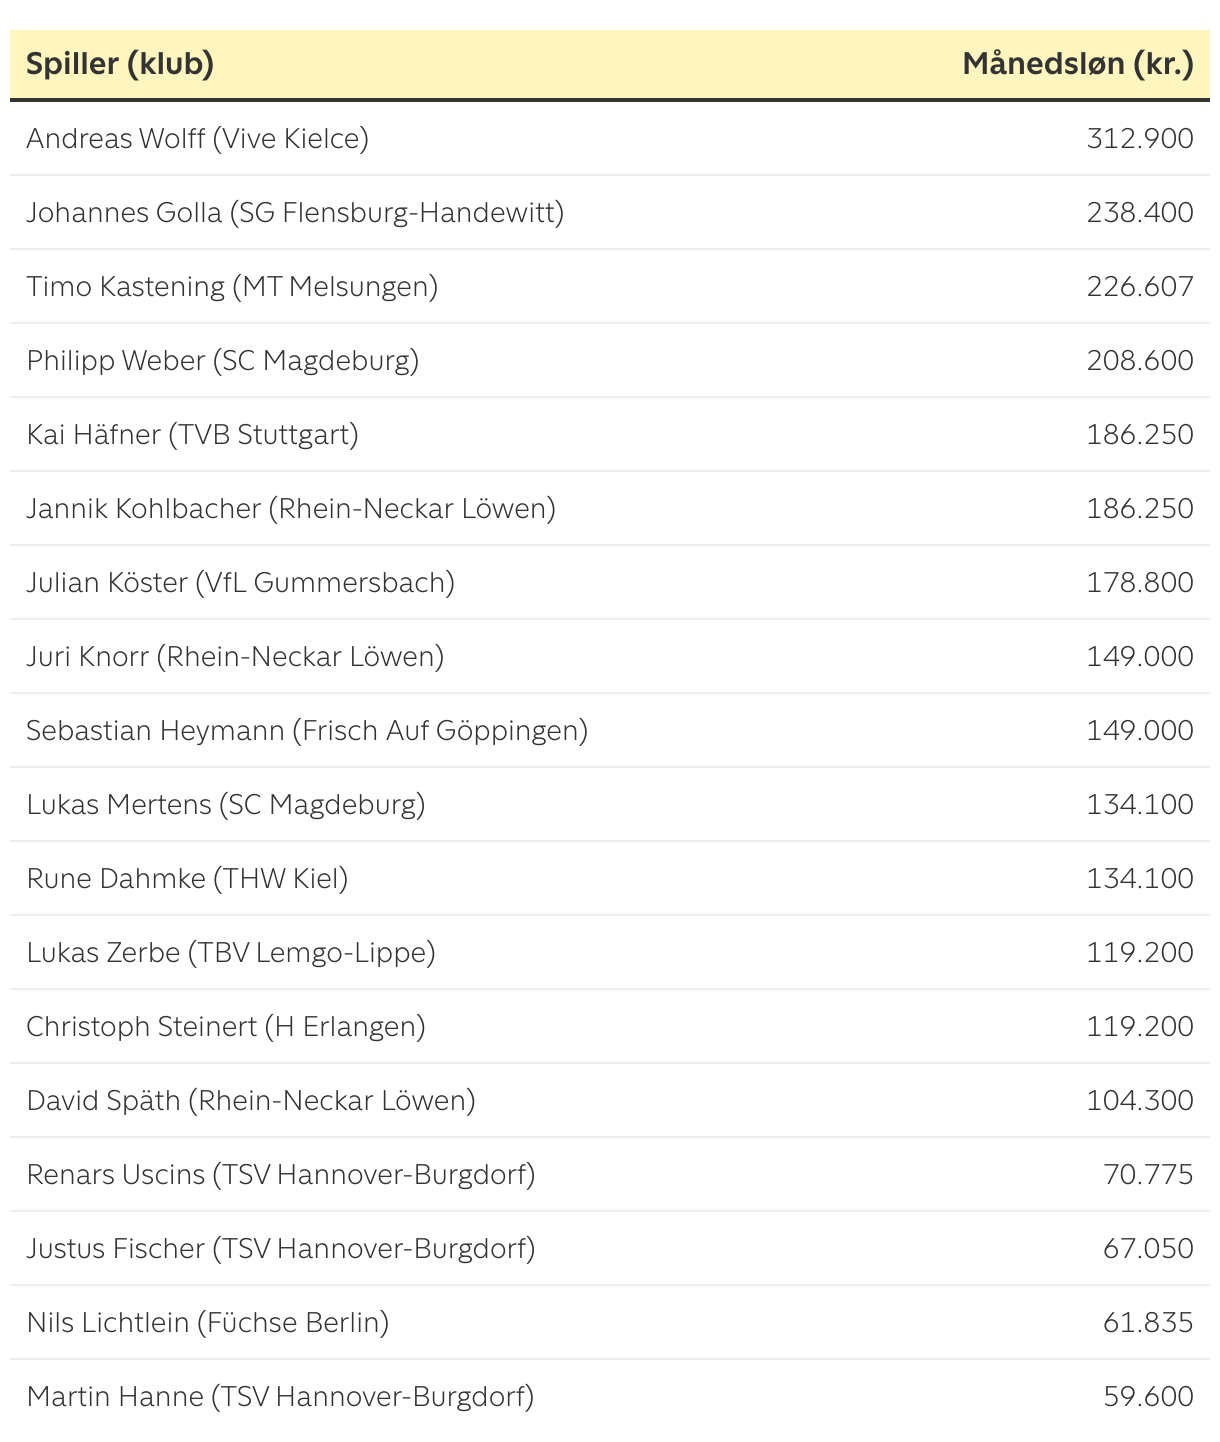Click the Jannik Kohlbacher player entry
1220x1442 pixels.
291,508
